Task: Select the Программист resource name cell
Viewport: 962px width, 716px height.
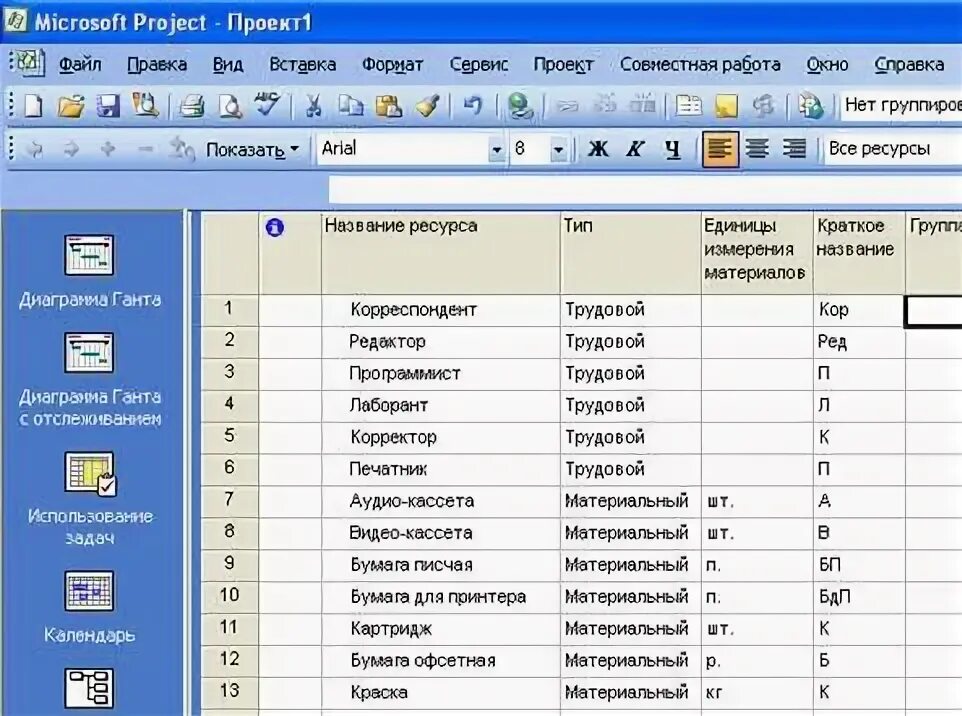Action: 441,374
